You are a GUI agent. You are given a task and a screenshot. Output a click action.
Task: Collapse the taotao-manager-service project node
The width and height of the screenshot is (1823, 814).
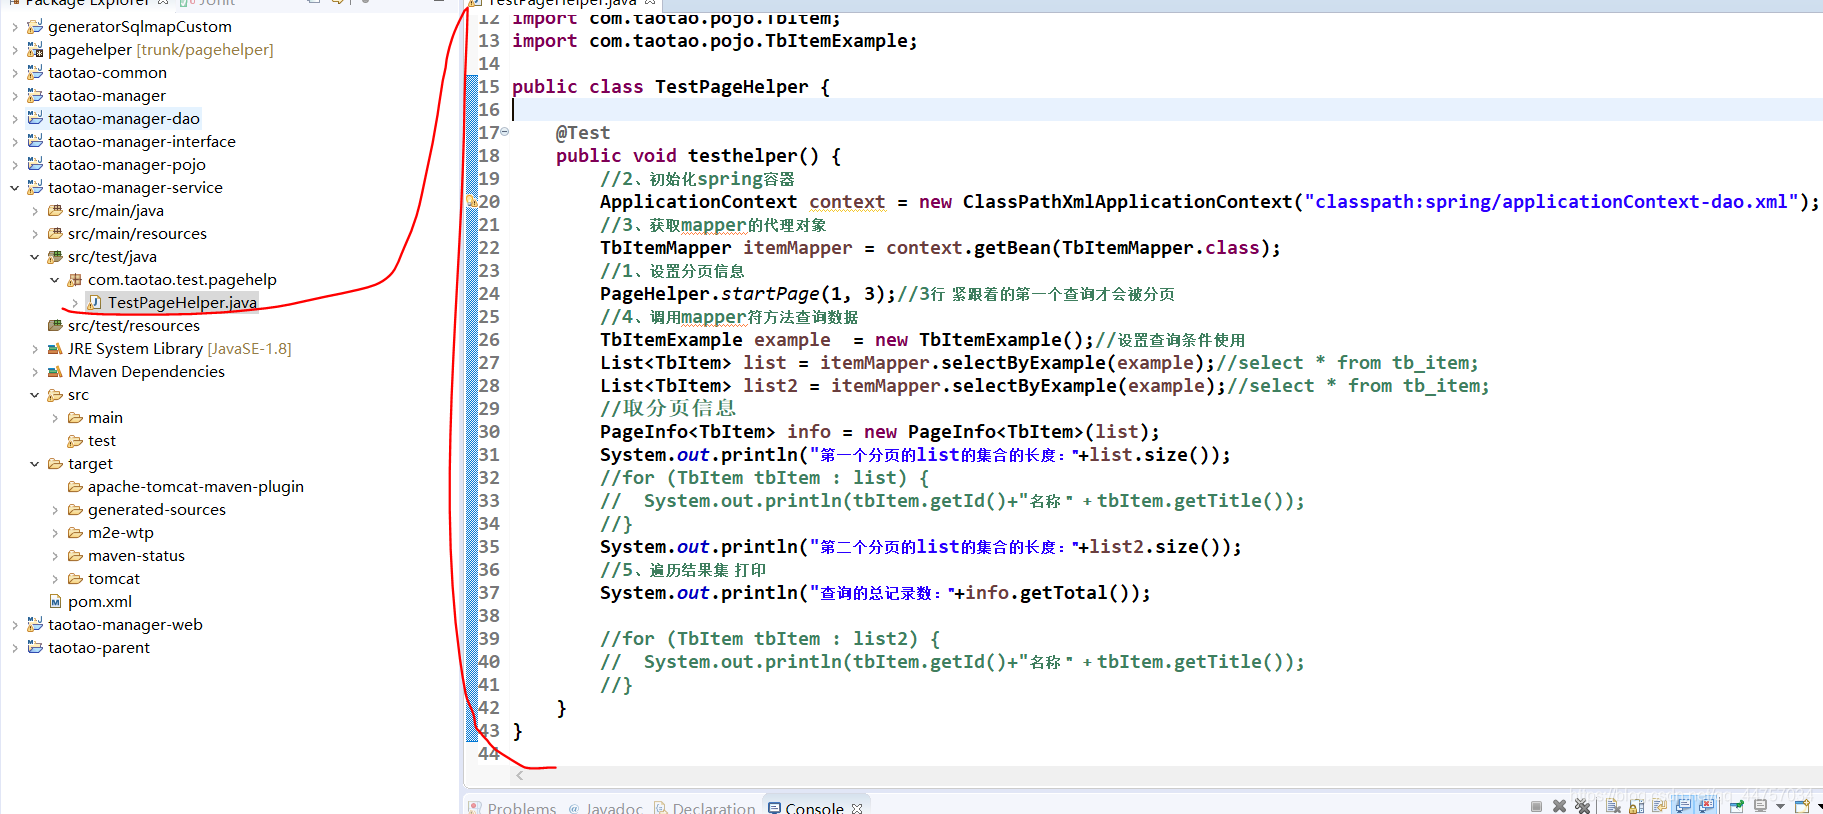click(x=14, y=188)
